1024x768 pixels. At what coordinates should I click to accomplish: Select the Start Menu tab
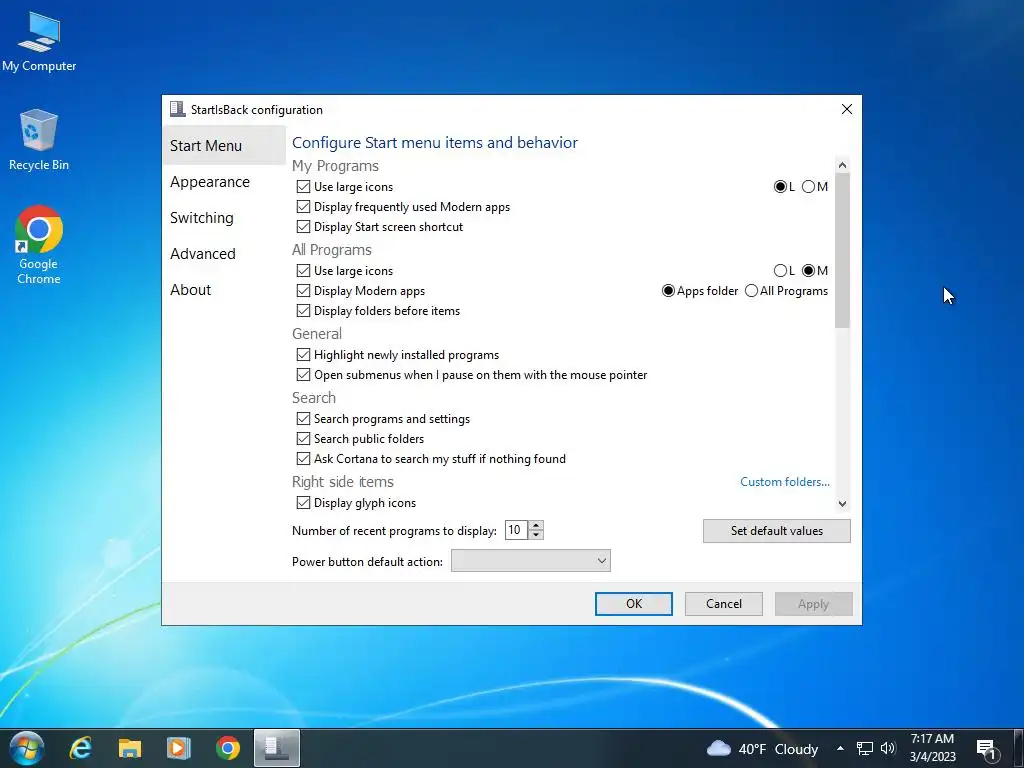pyautogui.click(x=224, y=146)
